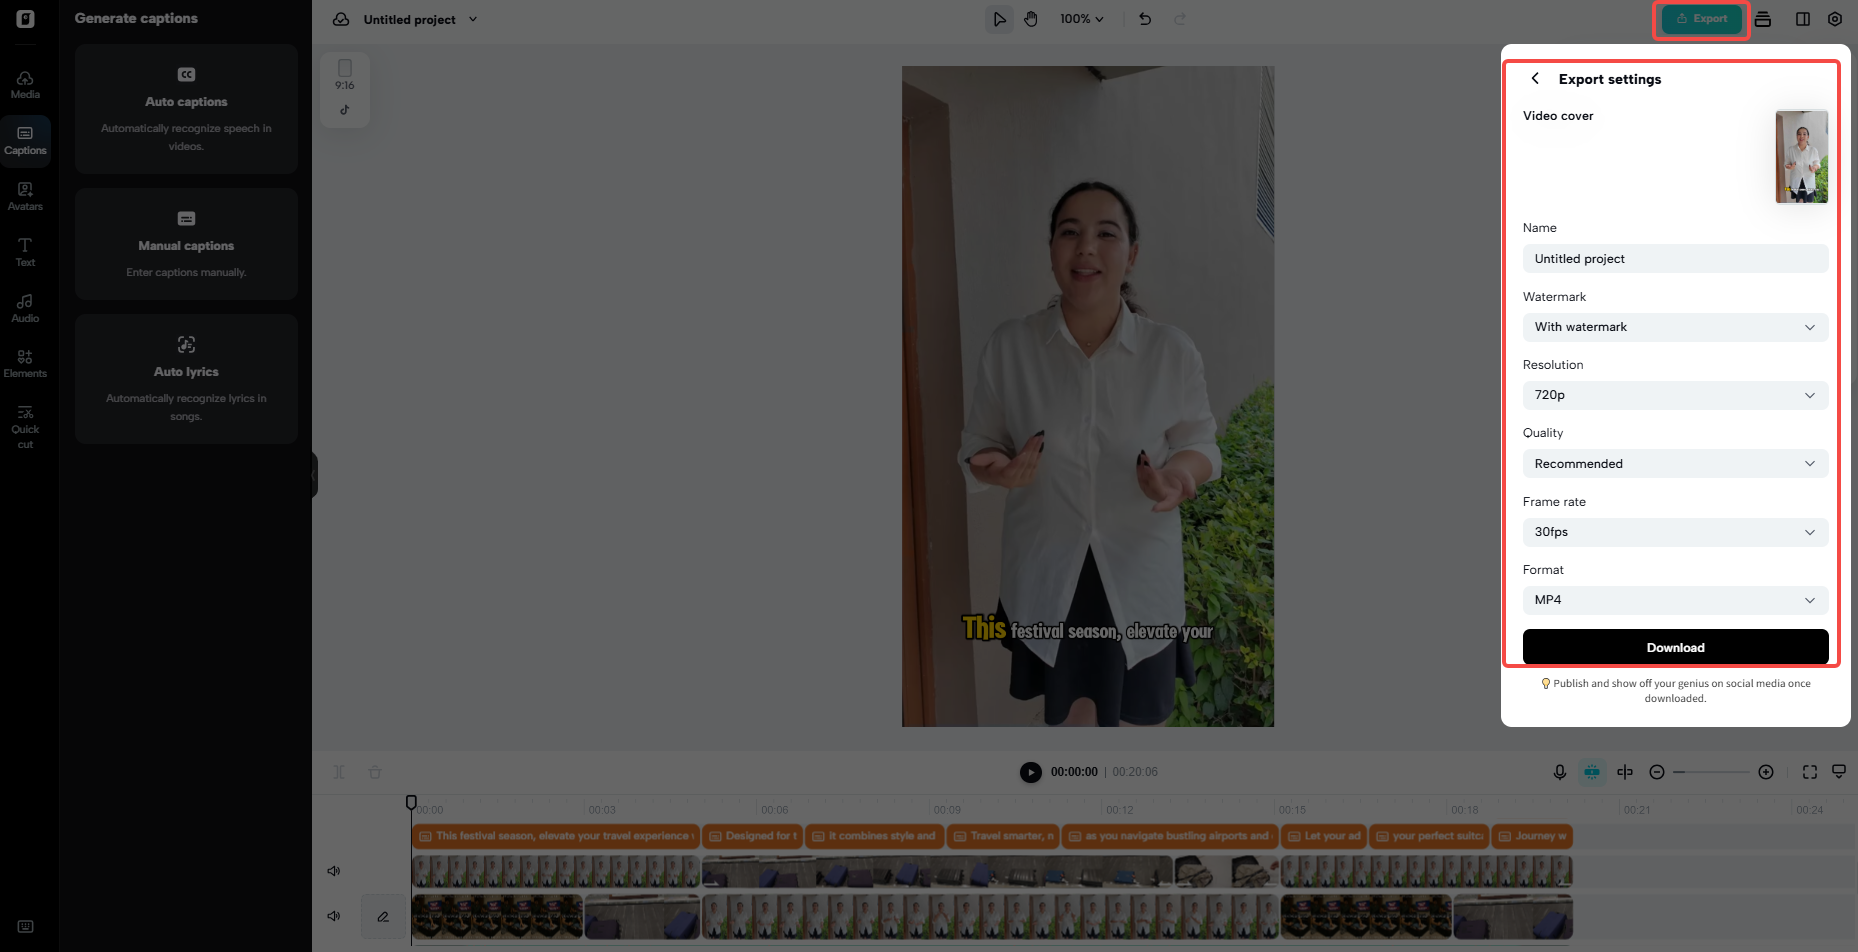Screen dimensions: 1858x952
Task: Open the 9:16 aspect ratio selector
Action: coord(345,75)
